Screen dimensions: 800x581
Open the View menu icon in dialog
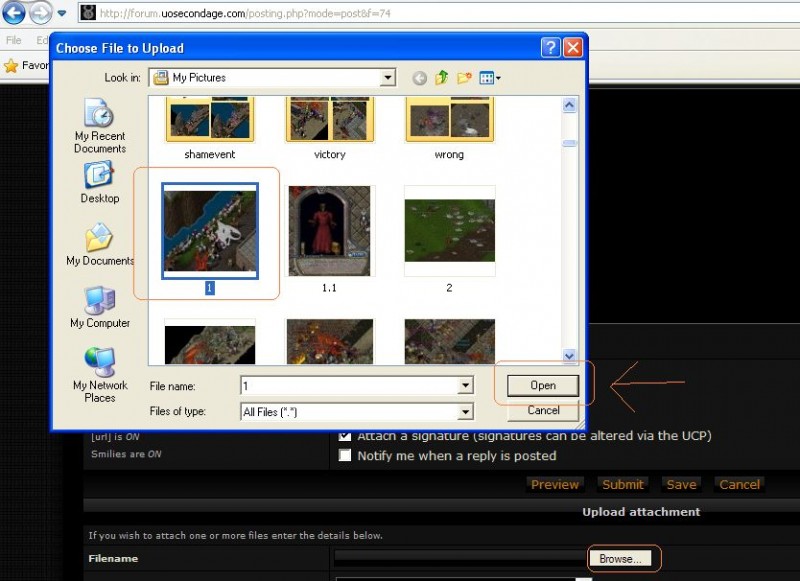[x=490, y=78]
